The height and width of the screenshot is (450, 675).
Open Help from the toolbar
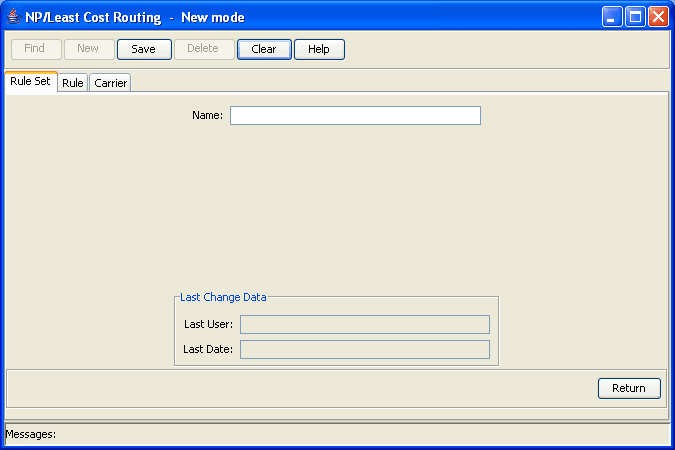(319, 49)
